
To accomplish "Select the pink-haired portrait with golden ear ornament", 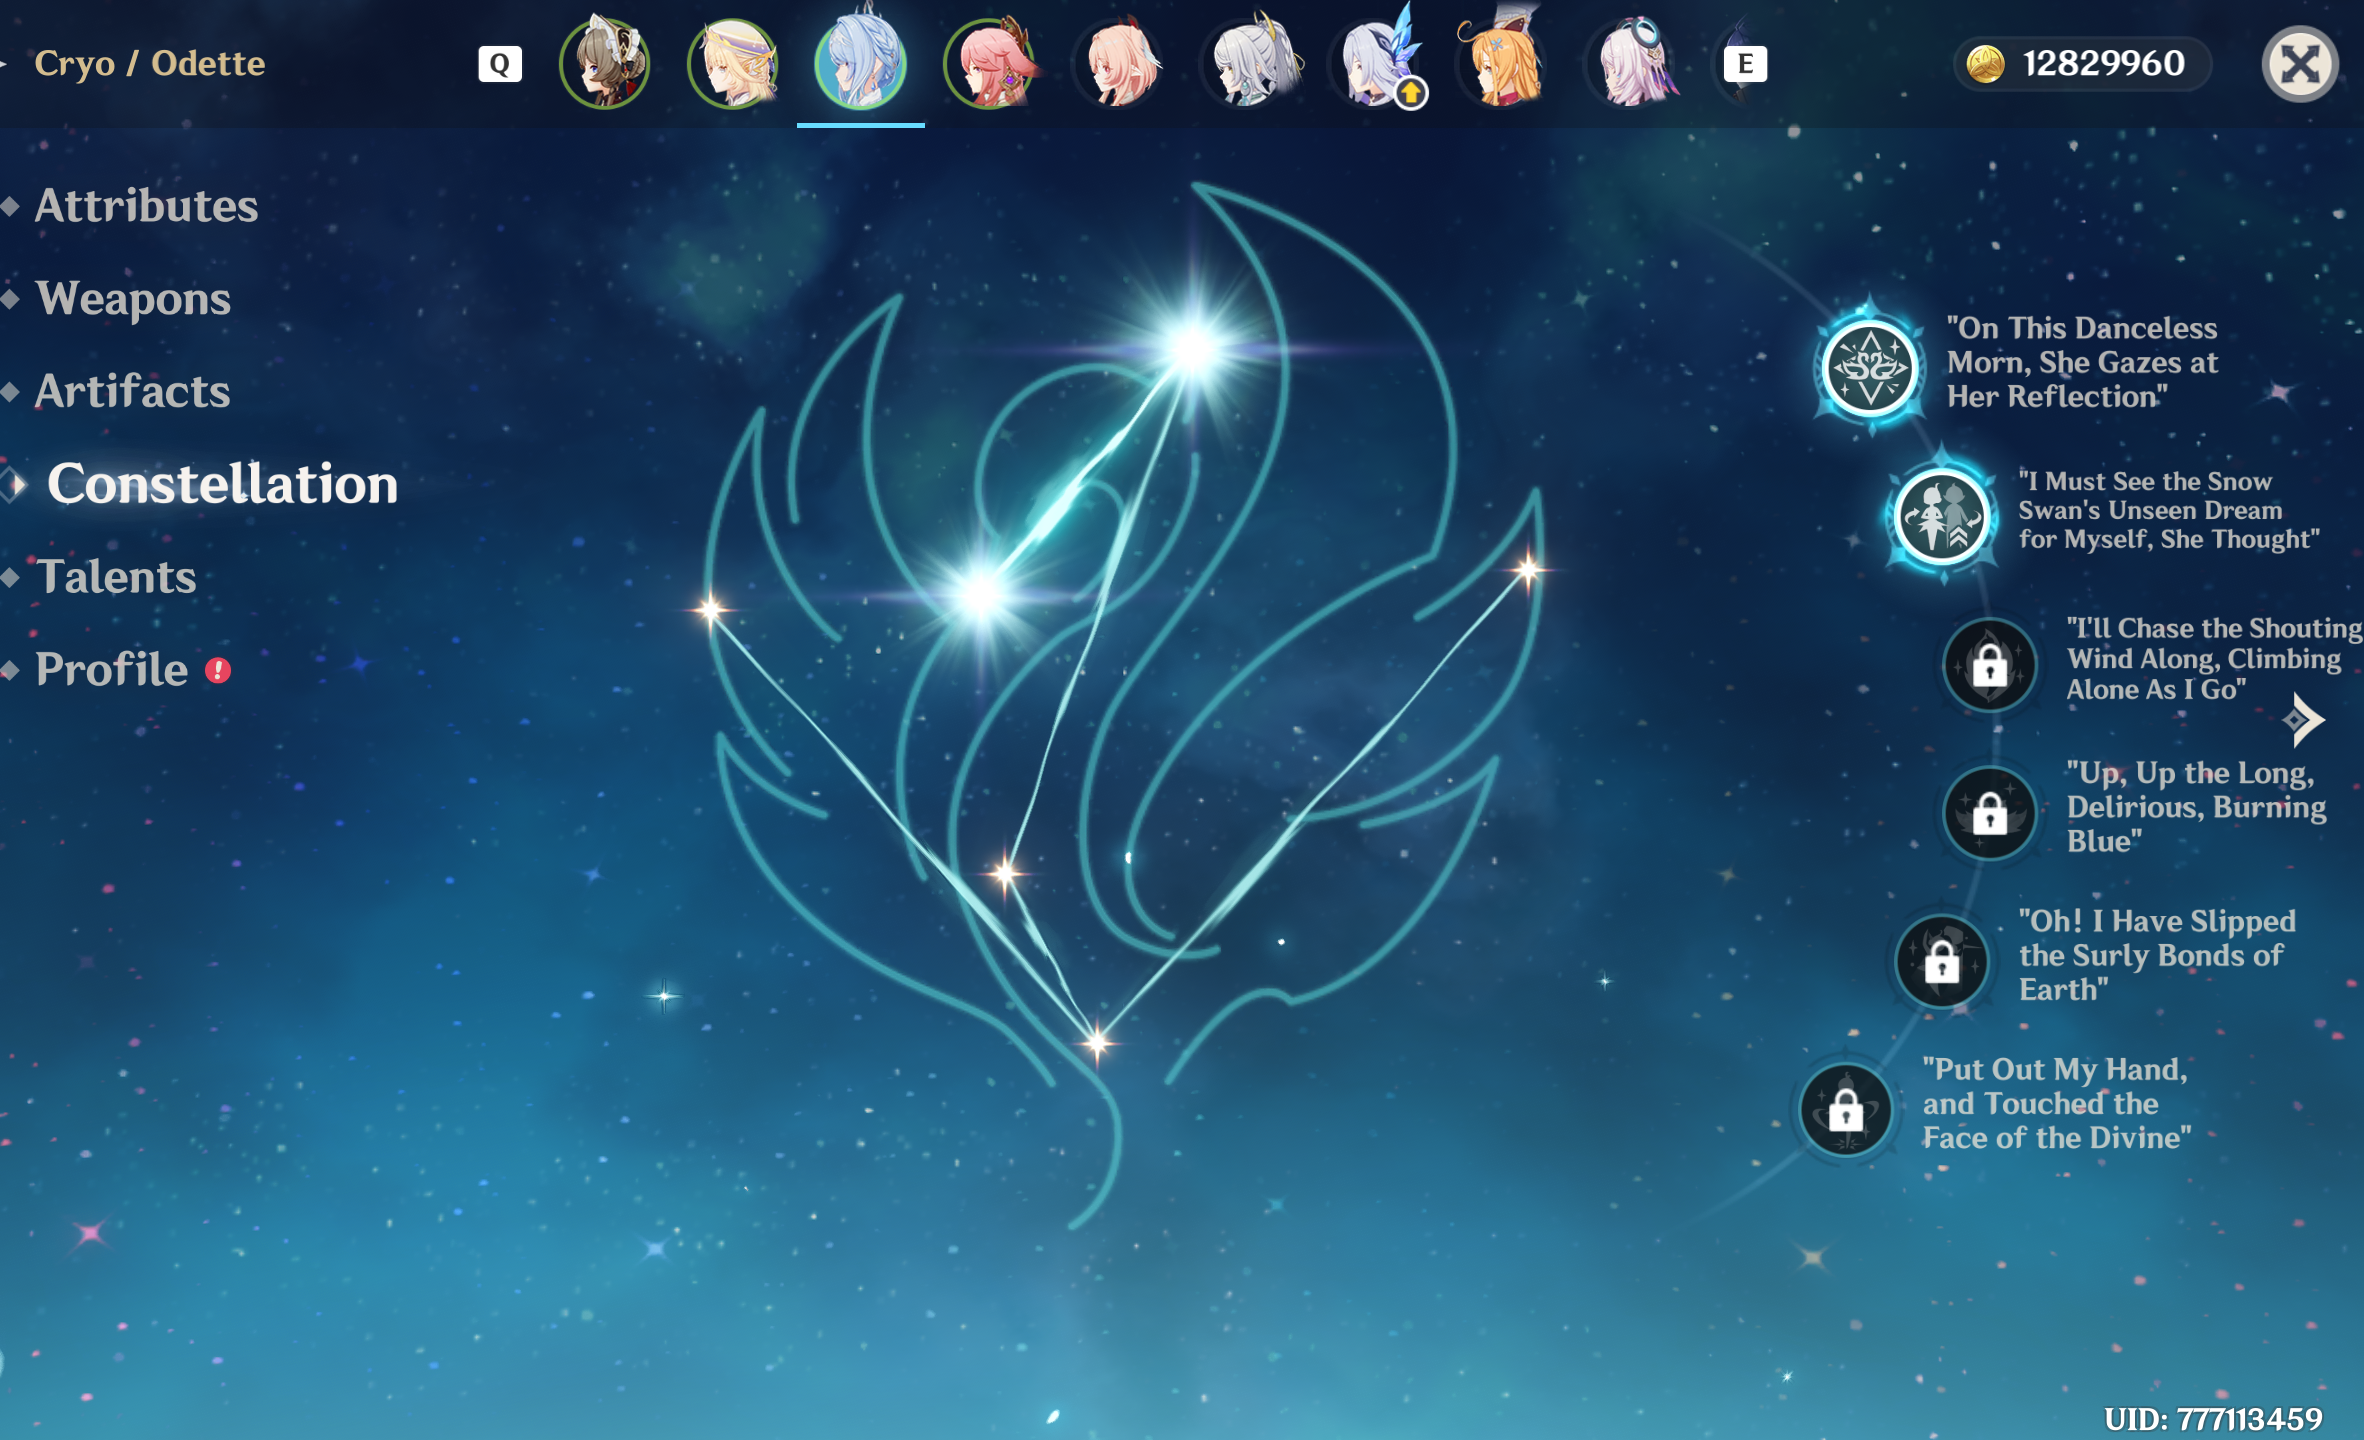I will tap(989, 64).
